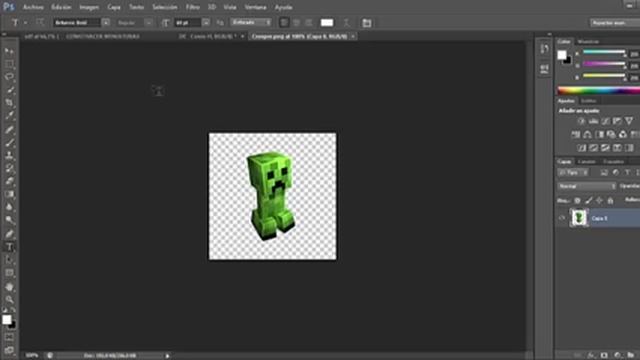Toggle lock layer position

pyautogui.click(x=599, y=200)
